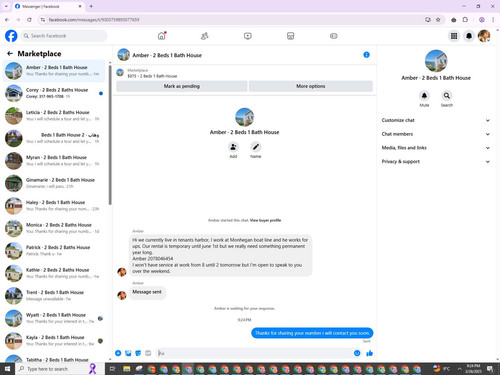
Task: Open the Windows notification center icon
Action: [490, 369]
